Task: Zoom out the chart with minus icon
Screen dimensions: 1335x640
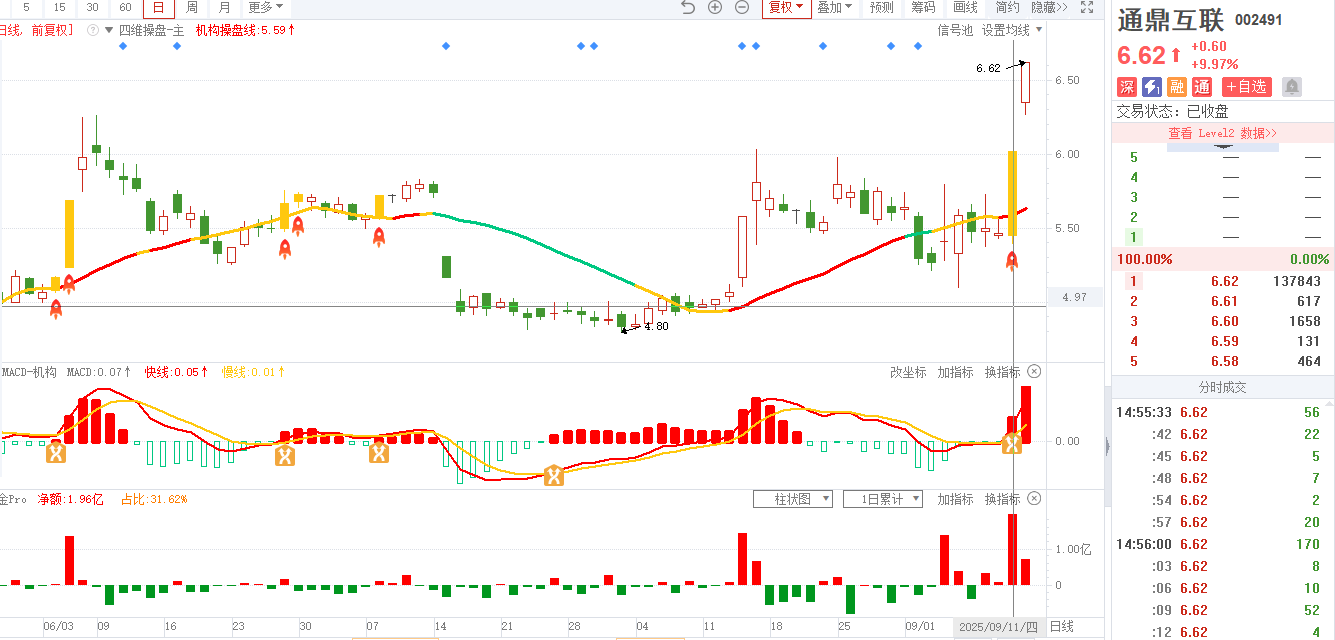Action: click(x=742, y=7)
